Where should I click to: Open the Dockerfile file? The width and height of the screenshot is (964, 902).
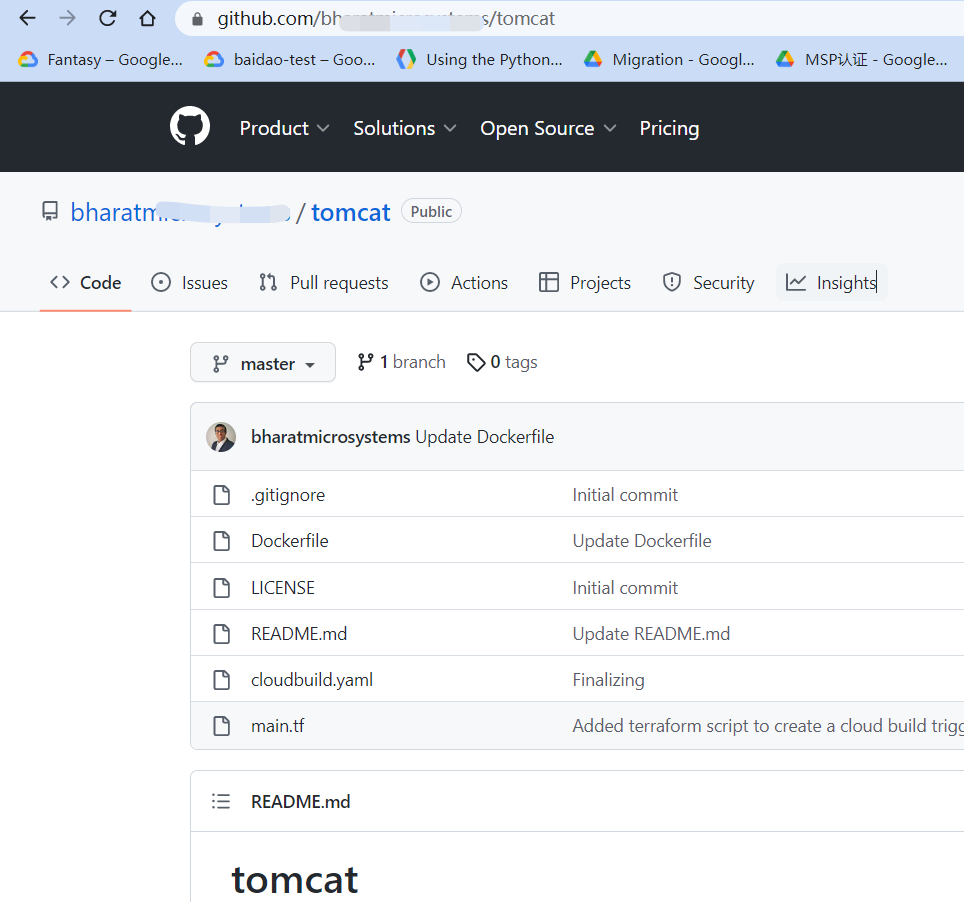pos(290,541)
